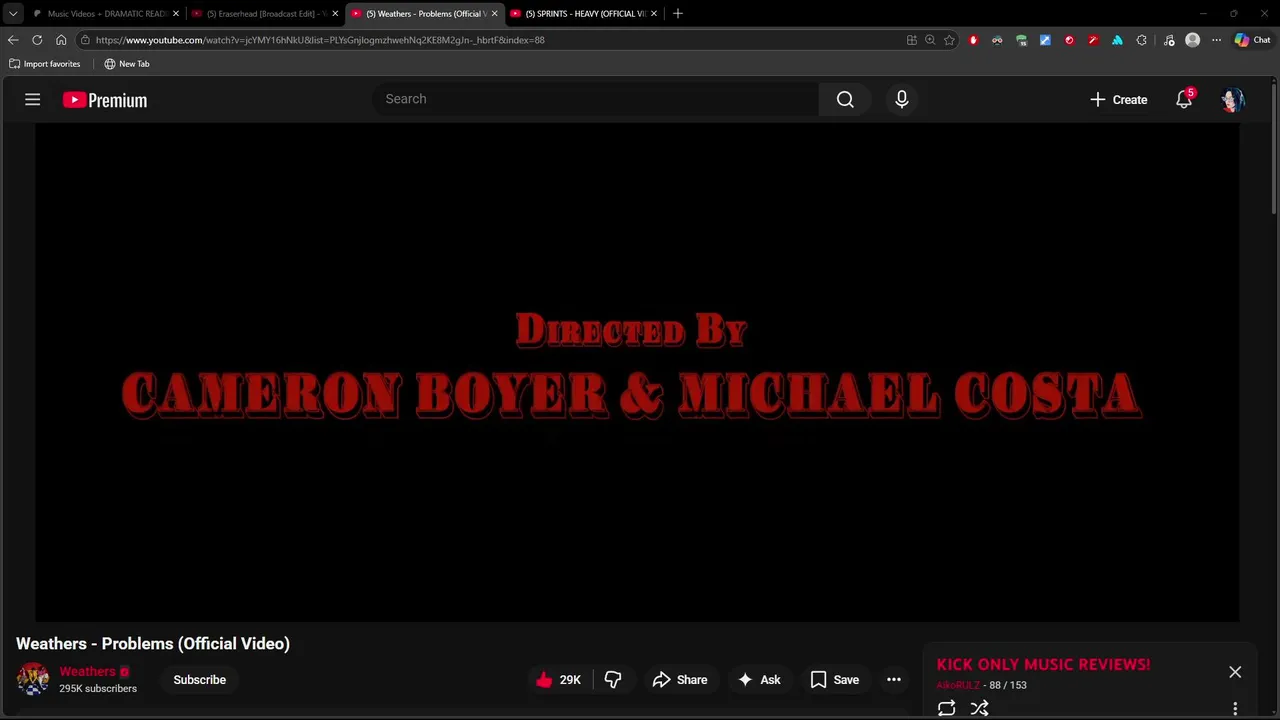Save video to a playlist

[x=835, y=680]
